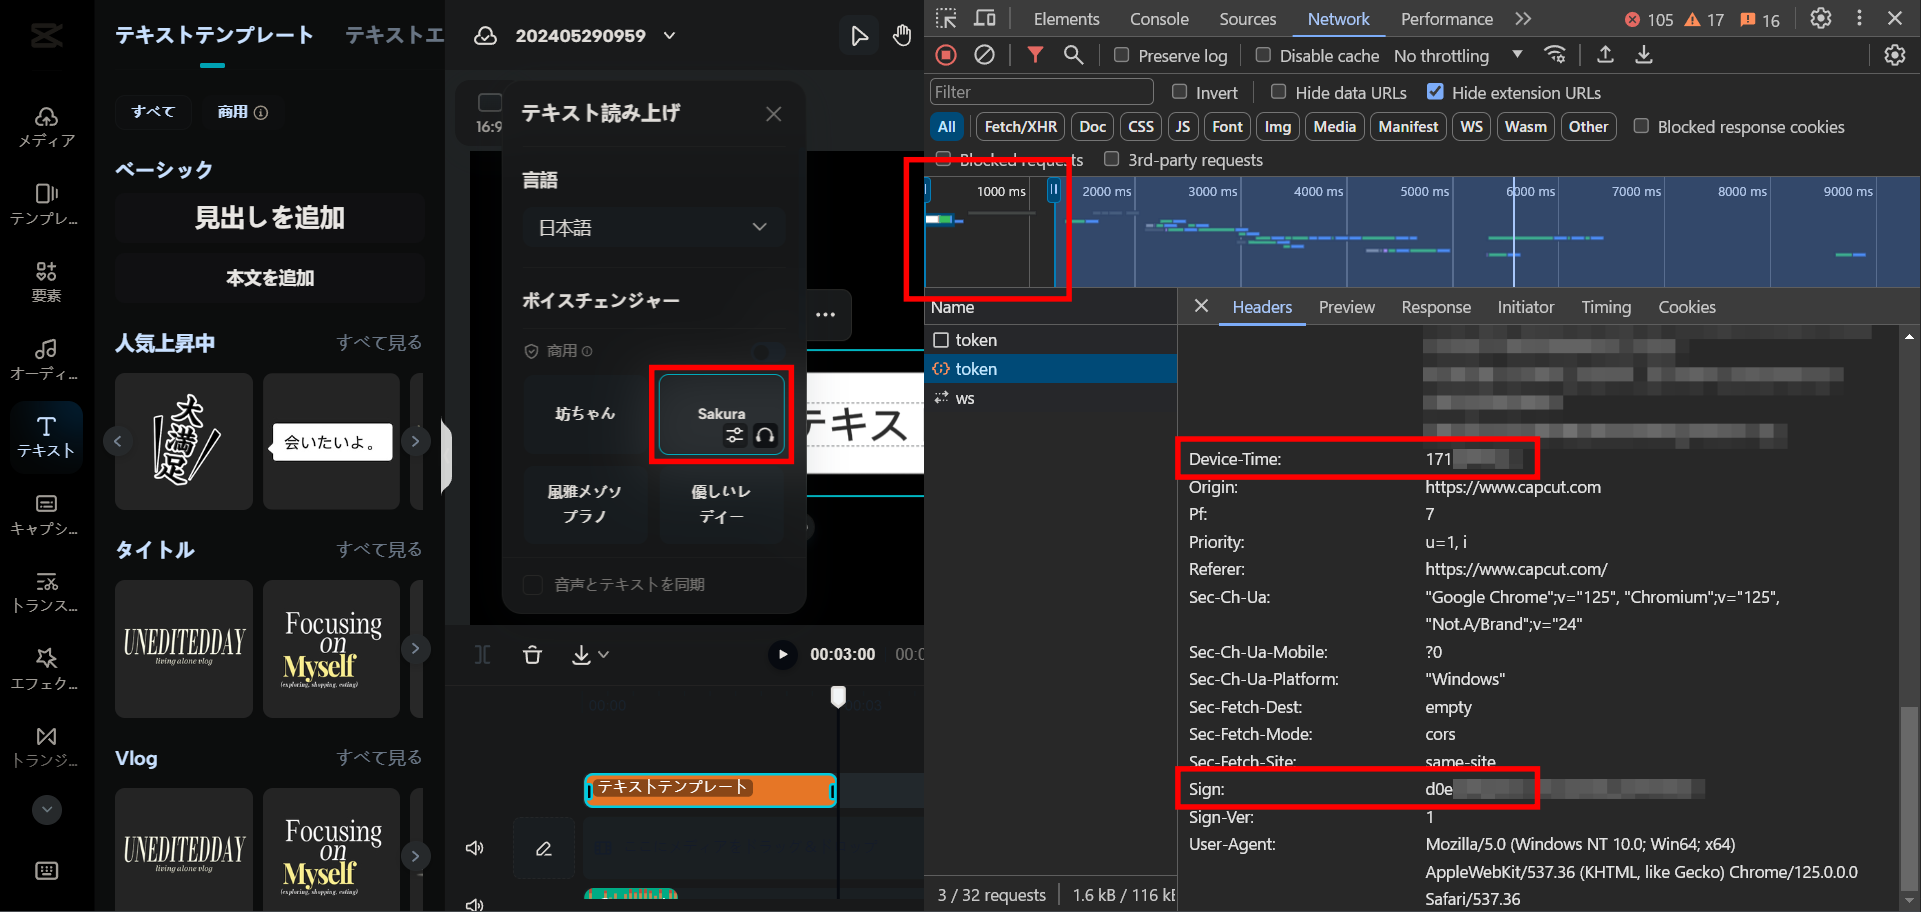Open the トランジション transitions sidebar panel
The height and width of the screenshot is (912, 1921).
pyautogui.click(x=46, y=747)
